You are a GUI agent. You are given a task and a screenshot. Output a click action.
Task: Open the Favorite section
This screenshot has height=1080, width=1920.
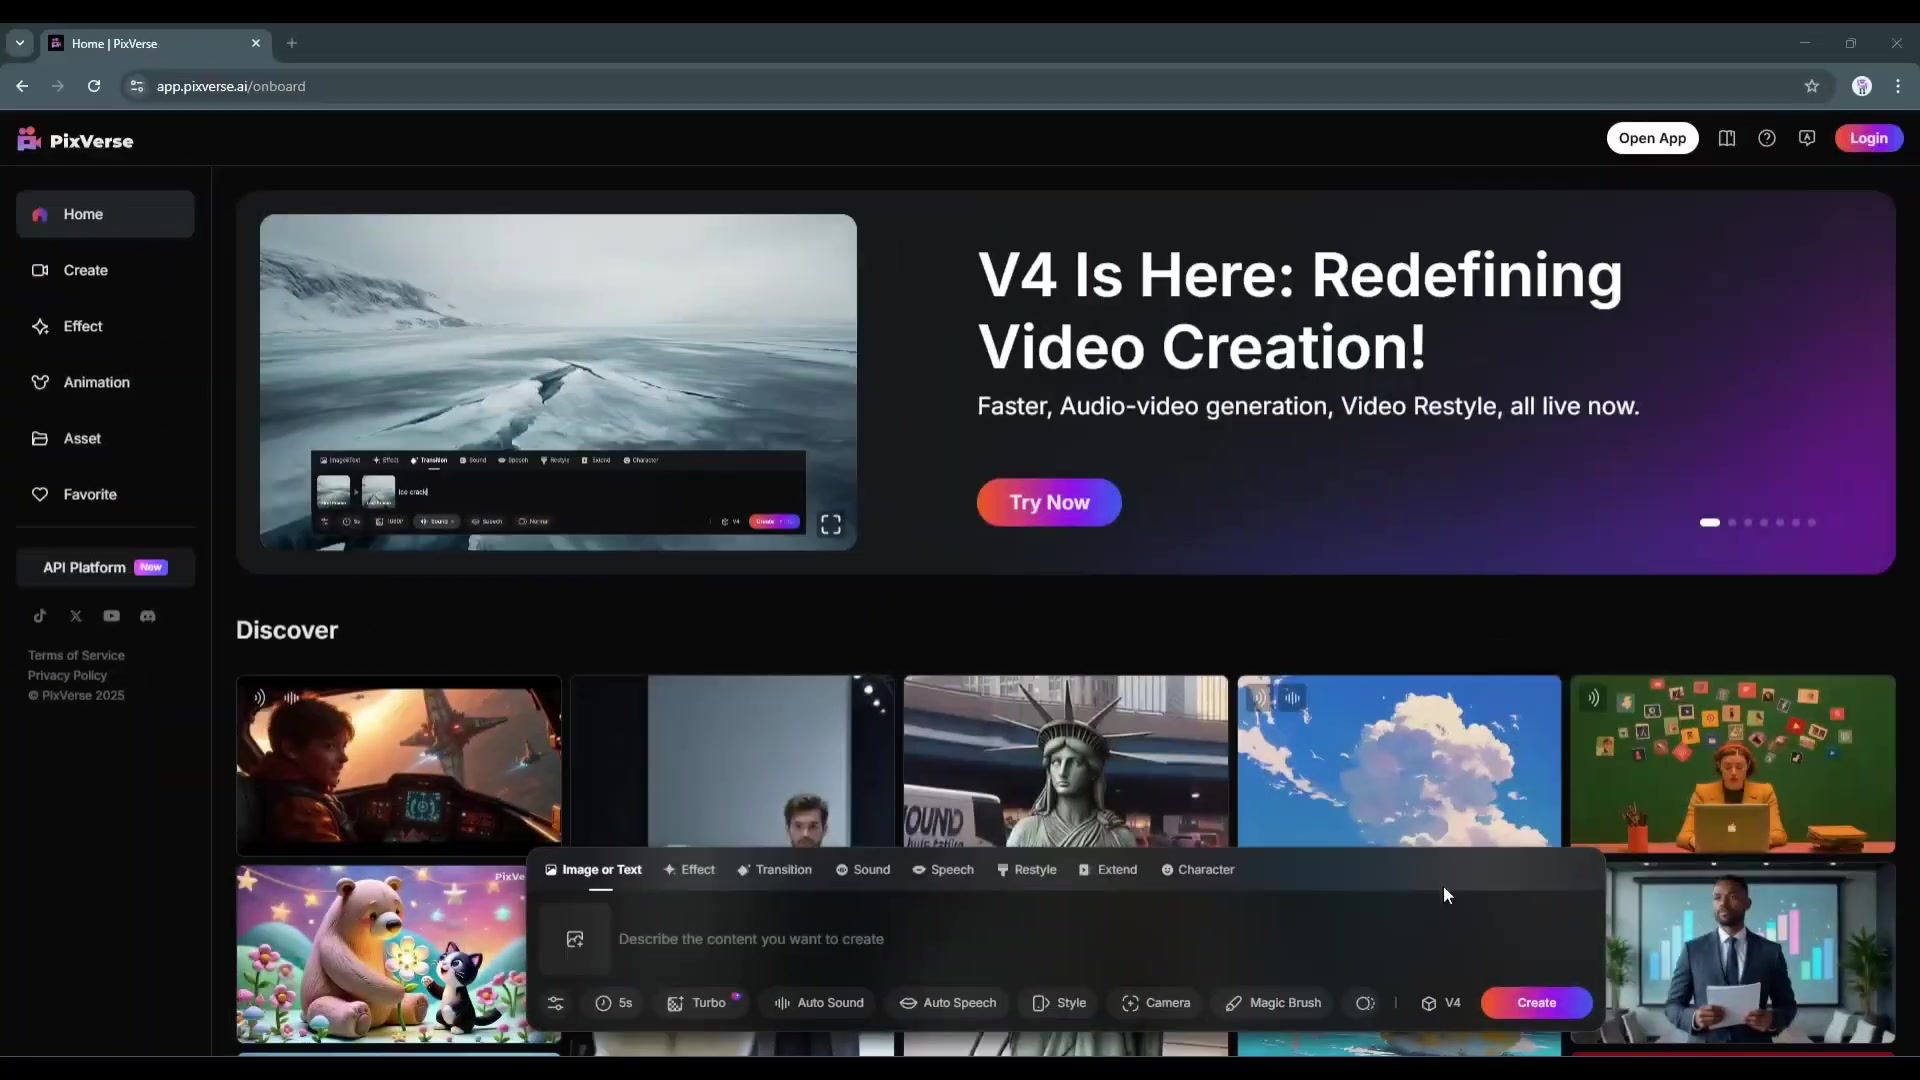pyautogui.click(x=89, y=494)
